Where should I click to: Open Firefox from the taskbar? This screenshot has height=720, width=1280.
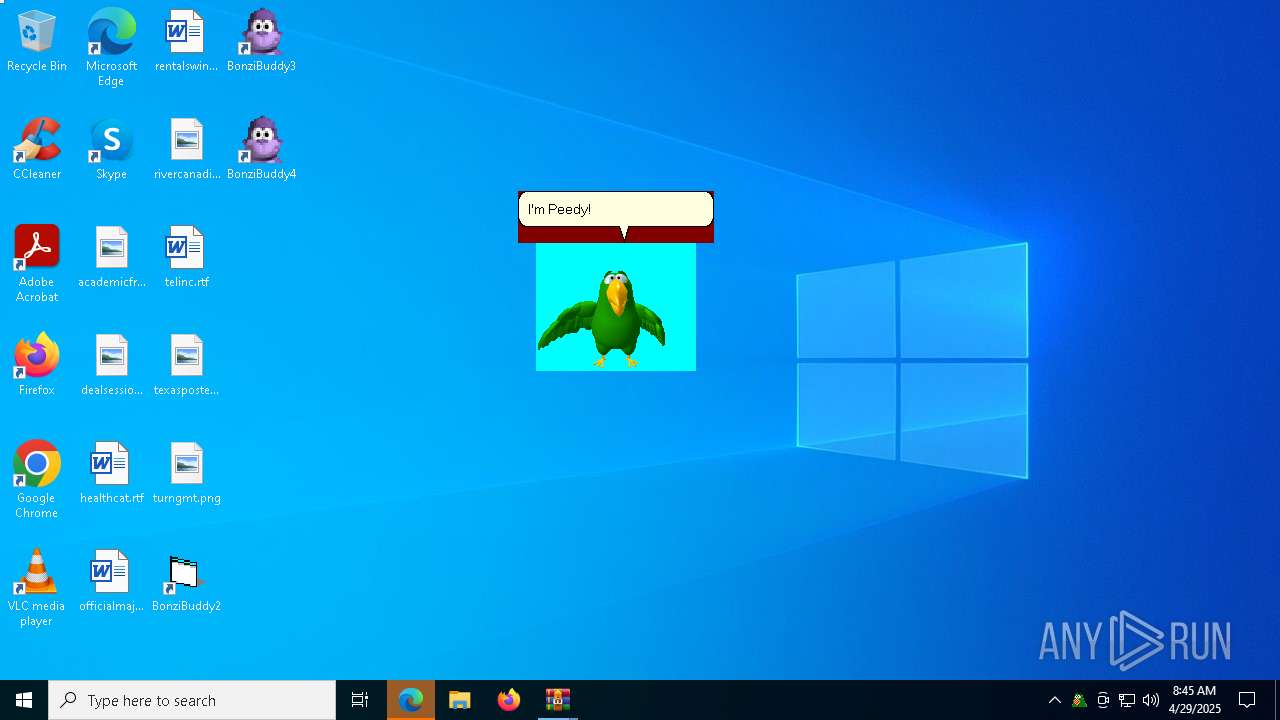coord(509,700)
